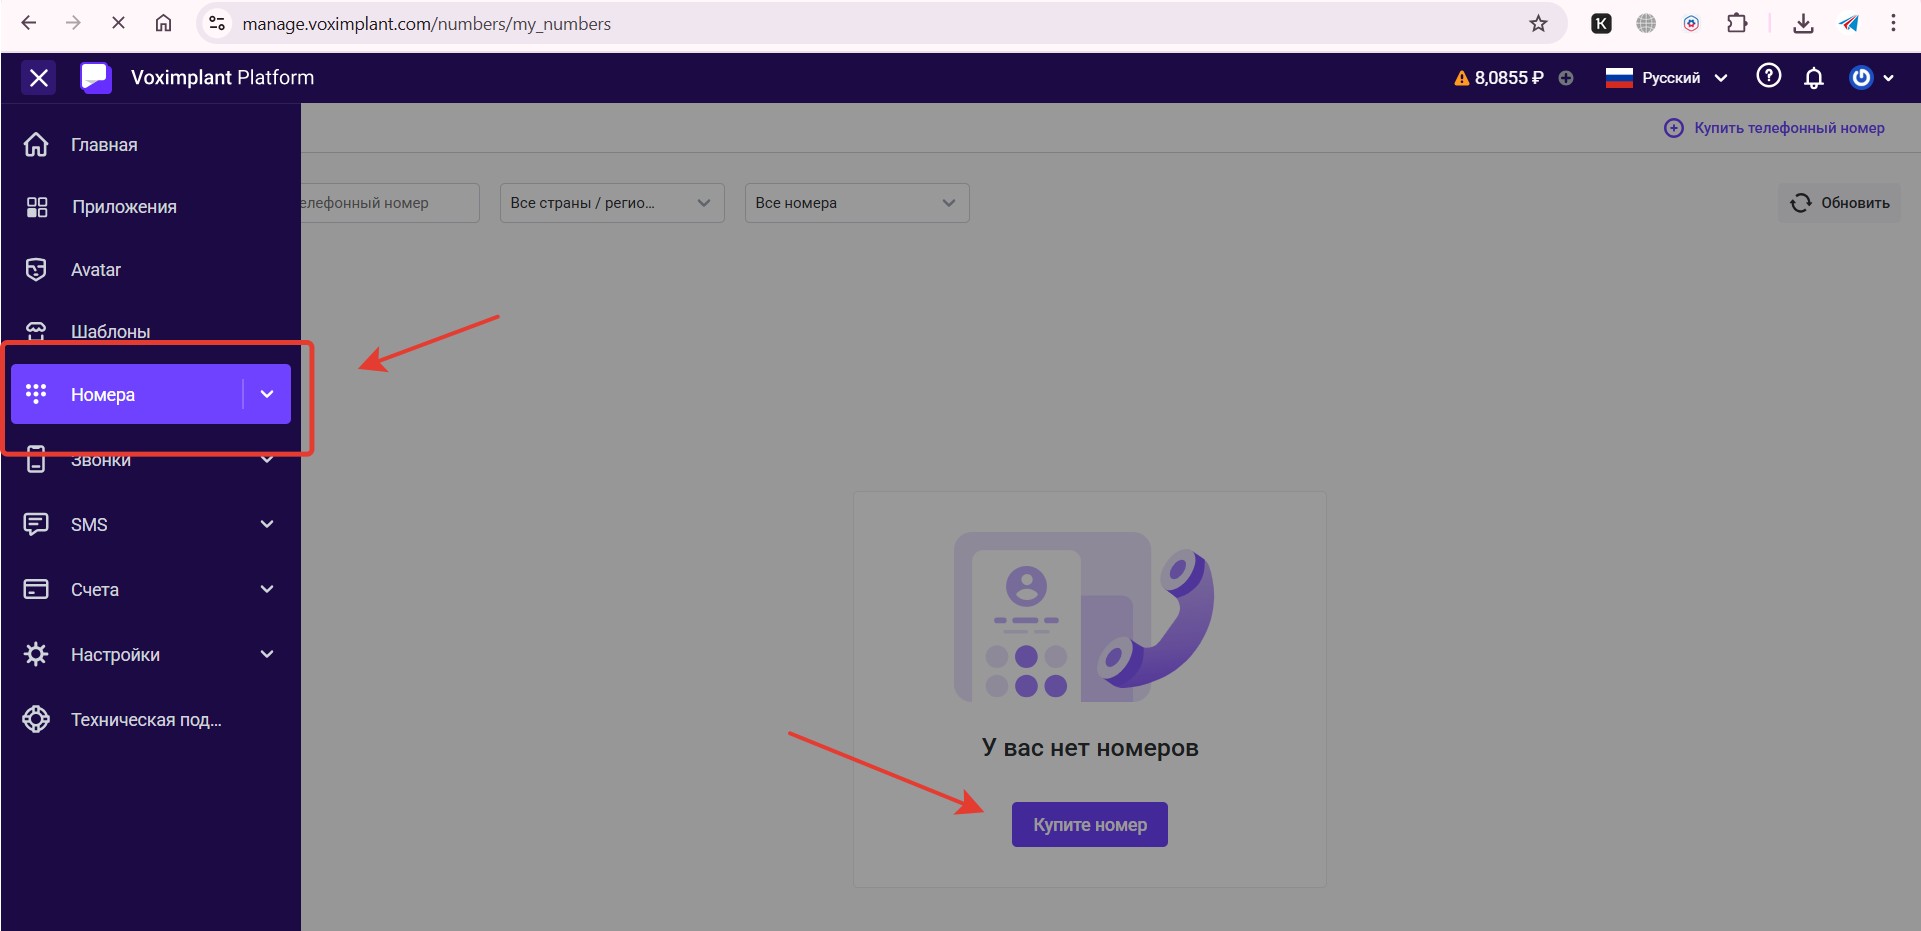Close the sidebar with the X icon
The width and height of the screenshot is (1921, 931).
[39, 78]
